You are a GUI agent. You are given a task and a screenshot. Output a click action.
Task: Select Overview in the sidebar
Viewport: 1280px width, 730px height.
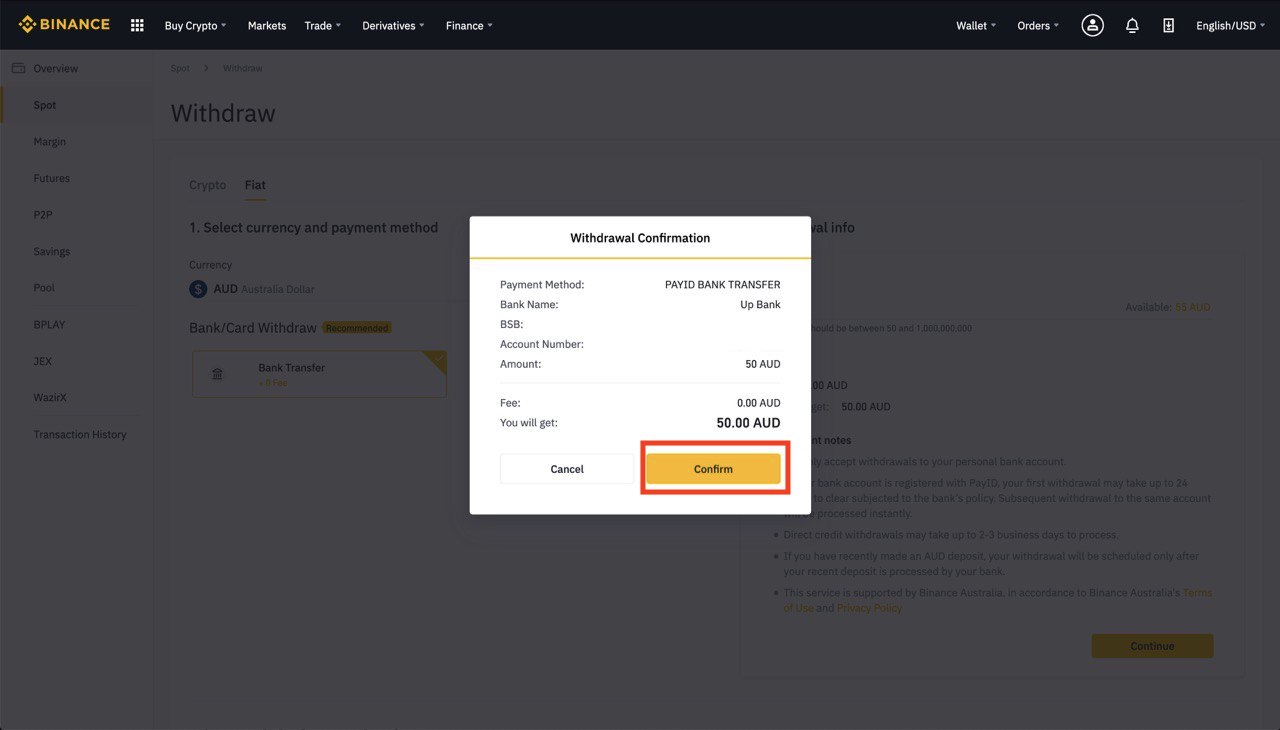point(55,68)
